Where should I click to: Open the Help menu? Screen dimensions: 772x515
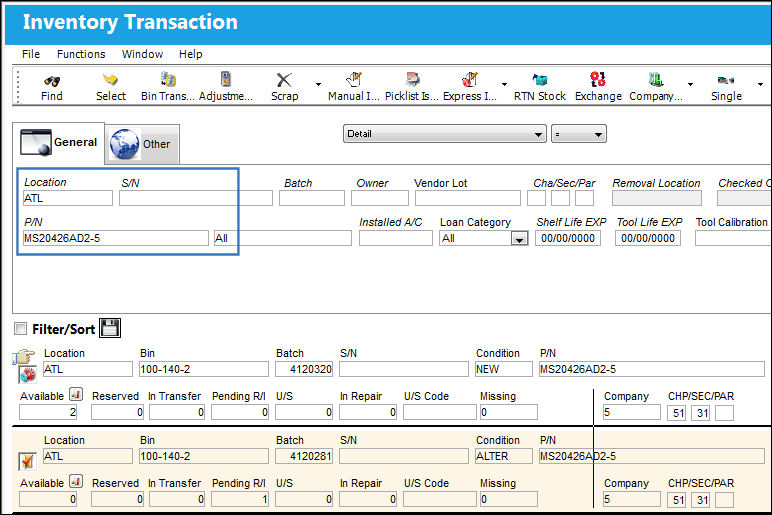click(x=191, y=54)
